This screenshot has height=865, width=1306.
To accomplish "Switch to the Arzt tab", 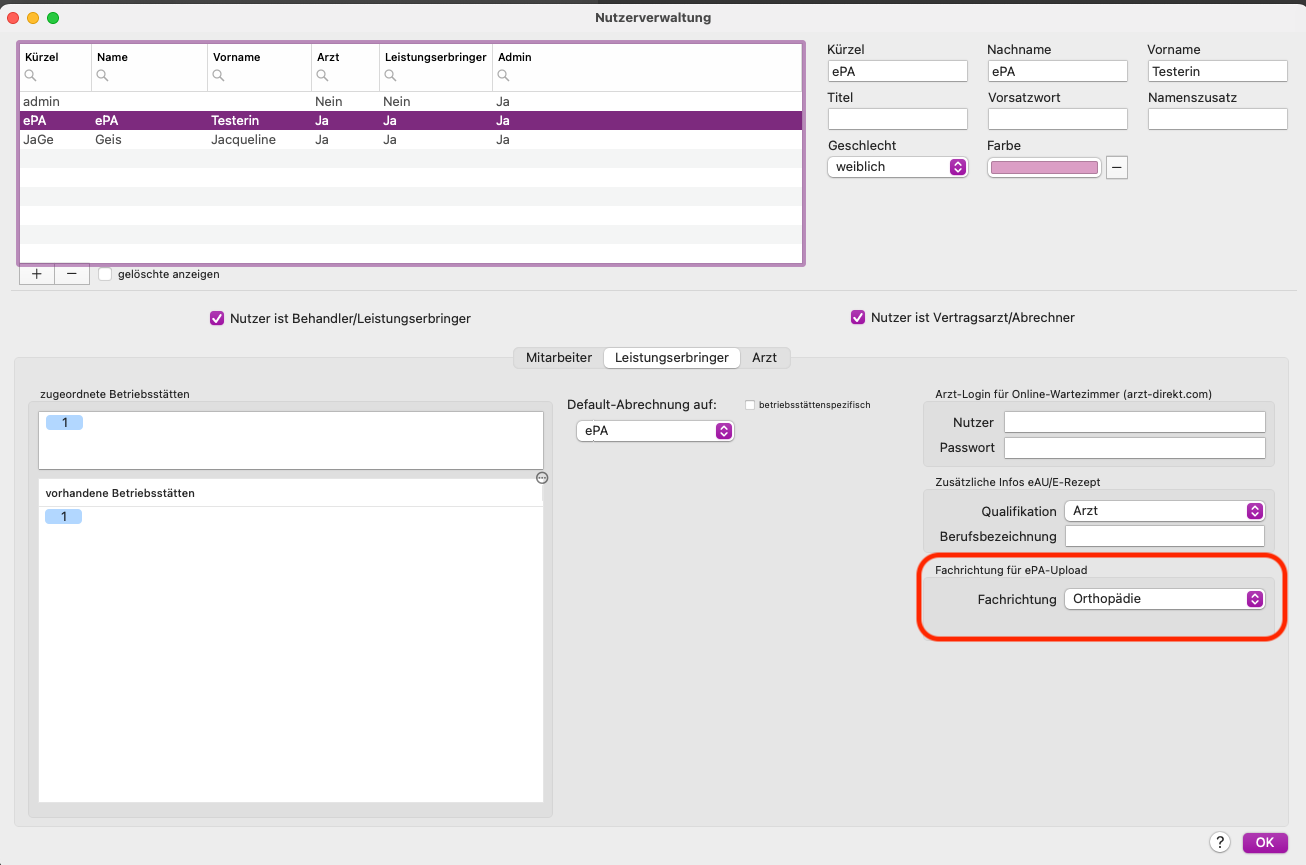I will (764, 357).
